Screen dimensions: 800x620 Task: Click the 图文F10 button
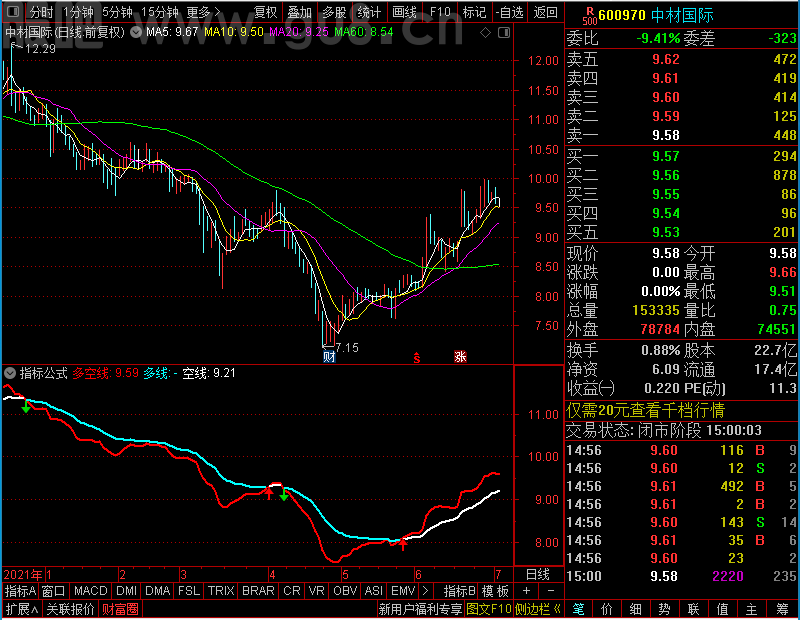489,609
